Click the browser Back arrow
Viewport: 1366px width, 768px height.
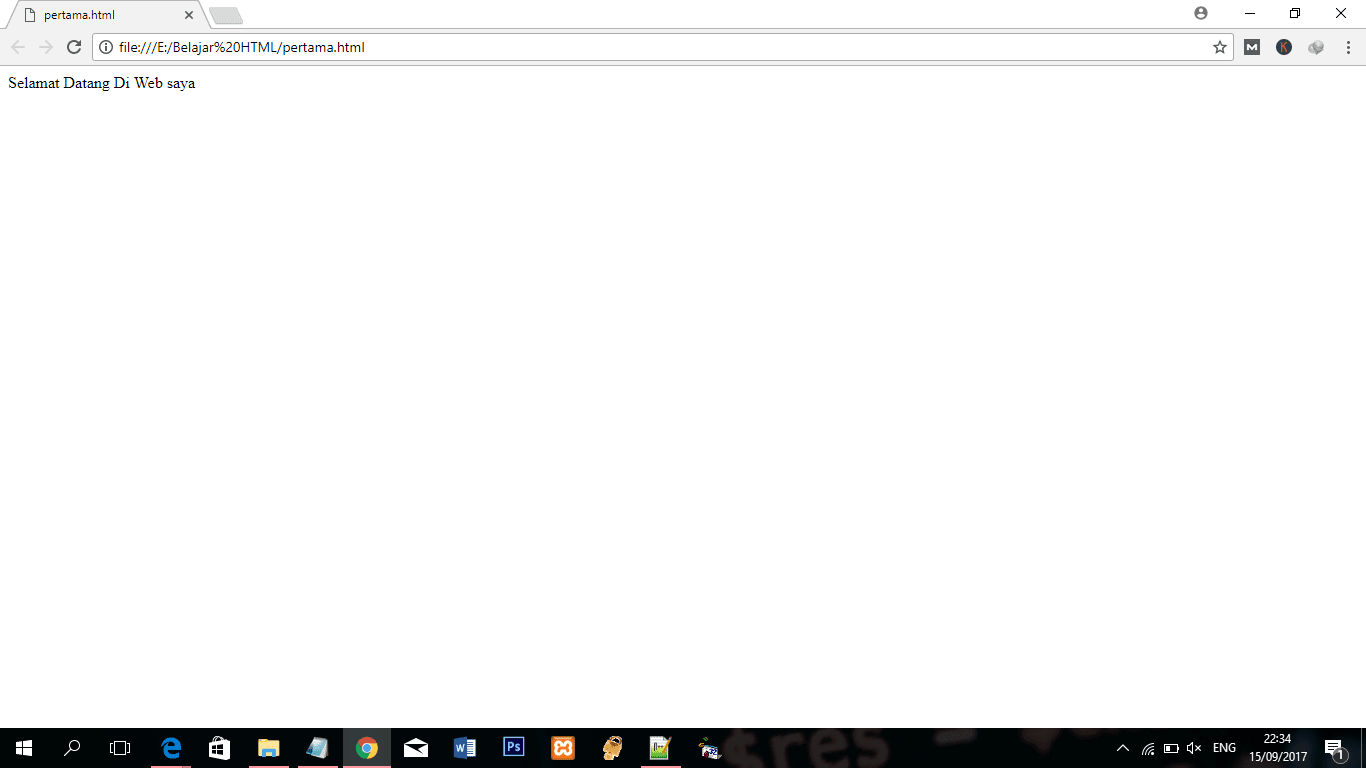[x=18, y=47]
